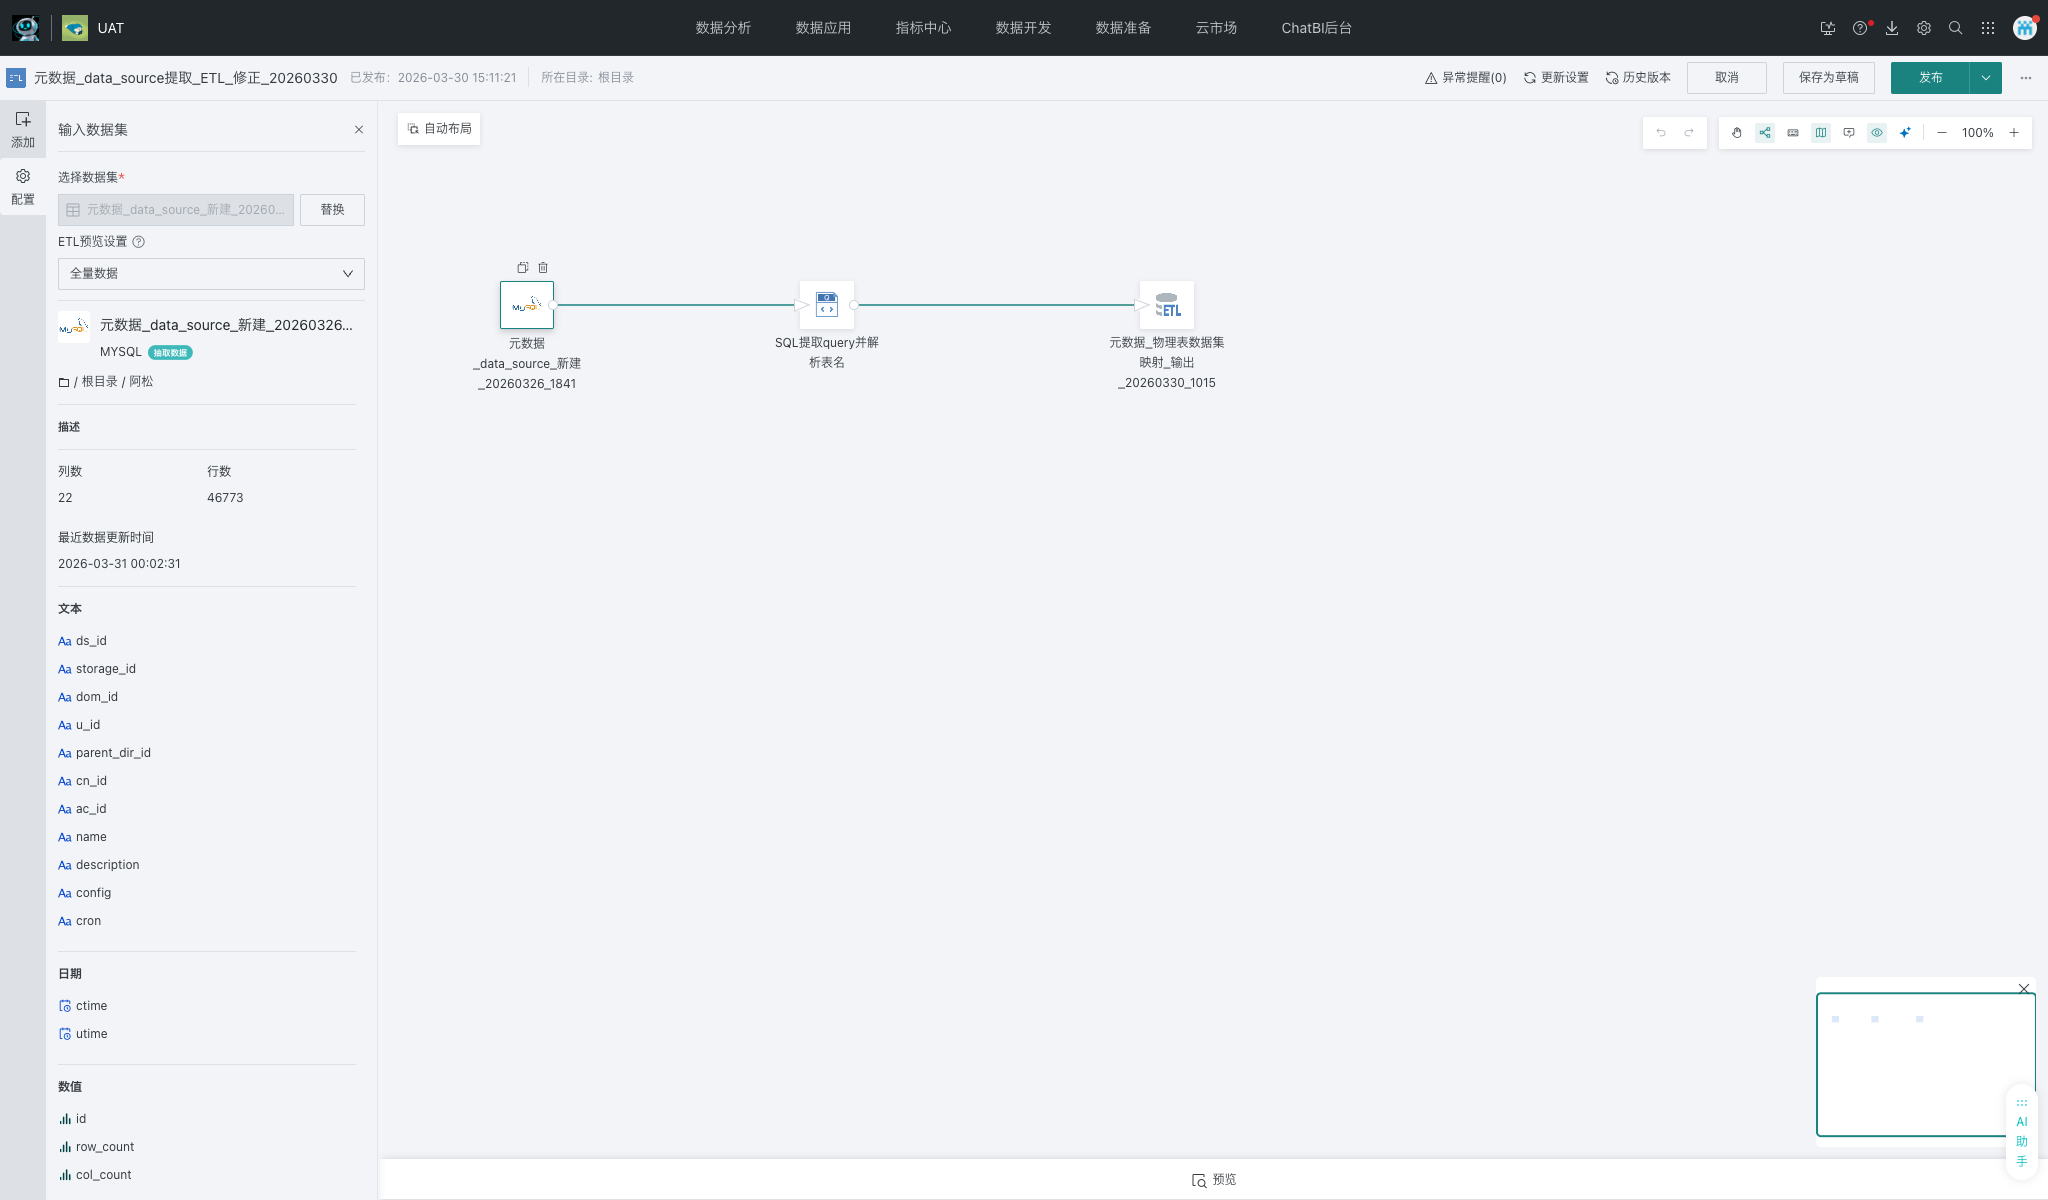Toggle the minimap icon in canvas toolbar
This screenshot has width=2048, height=1200.
[x=1821, y=133]
